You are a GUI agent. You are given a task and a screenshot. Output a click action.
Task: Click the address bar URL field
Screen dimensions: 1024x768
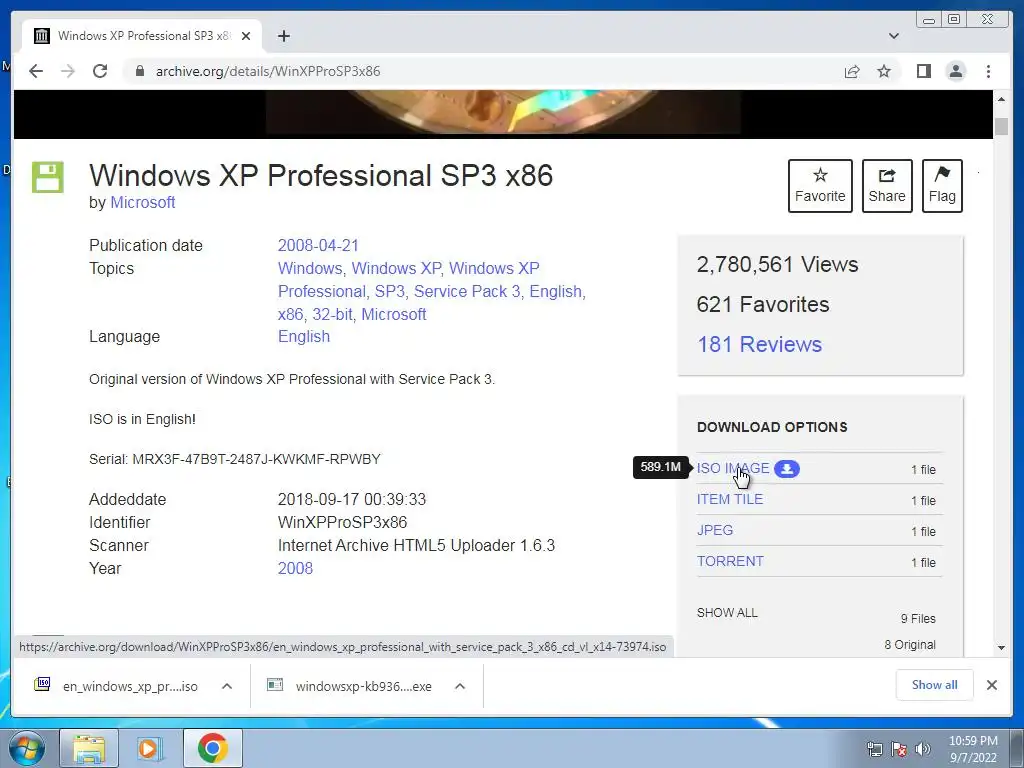click(483, 71)
